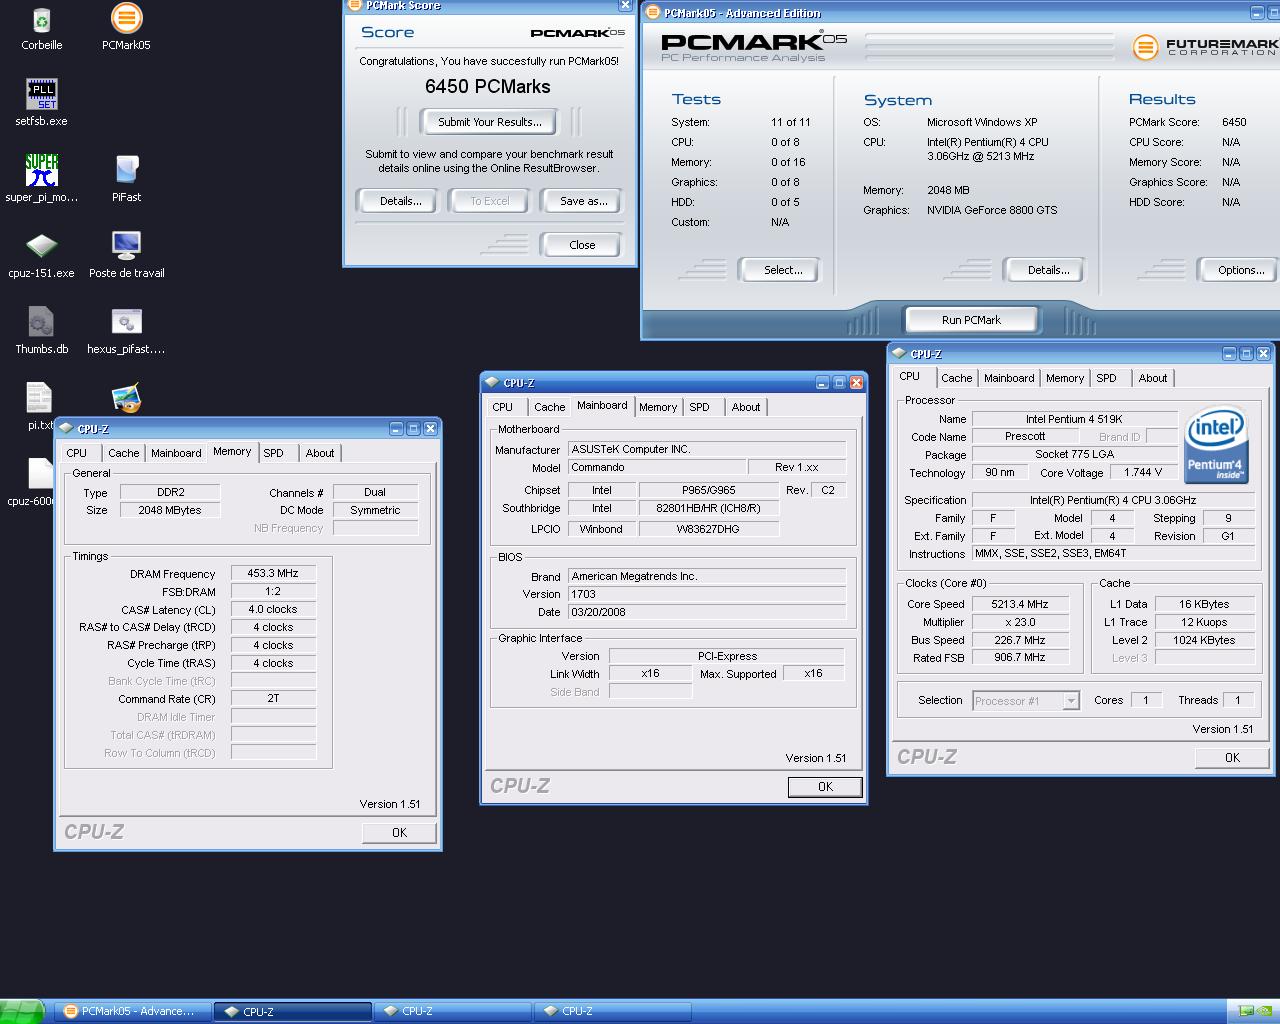Select About tab in CPU-Z Mainboard window

click(745, 407)
